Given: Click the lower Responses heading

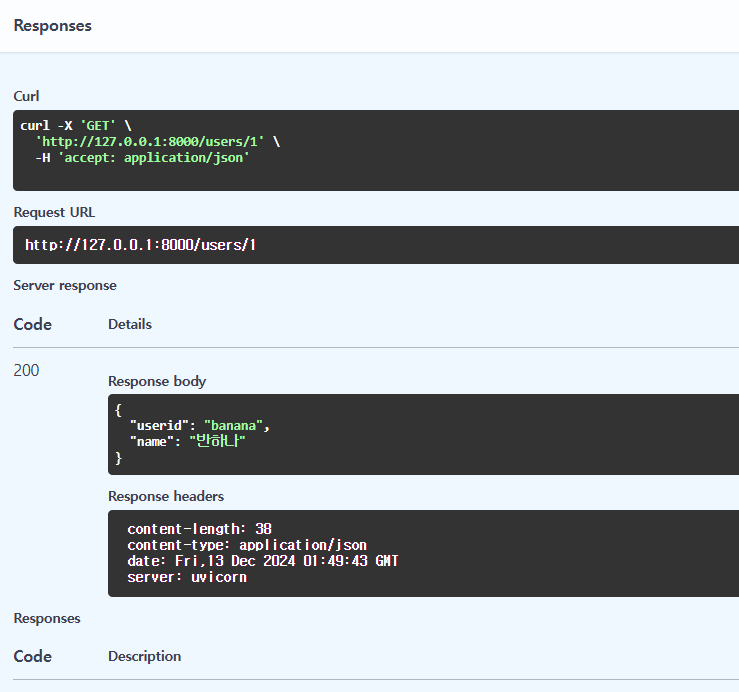Looking at the screenshot, I should (x=47, y=618).
